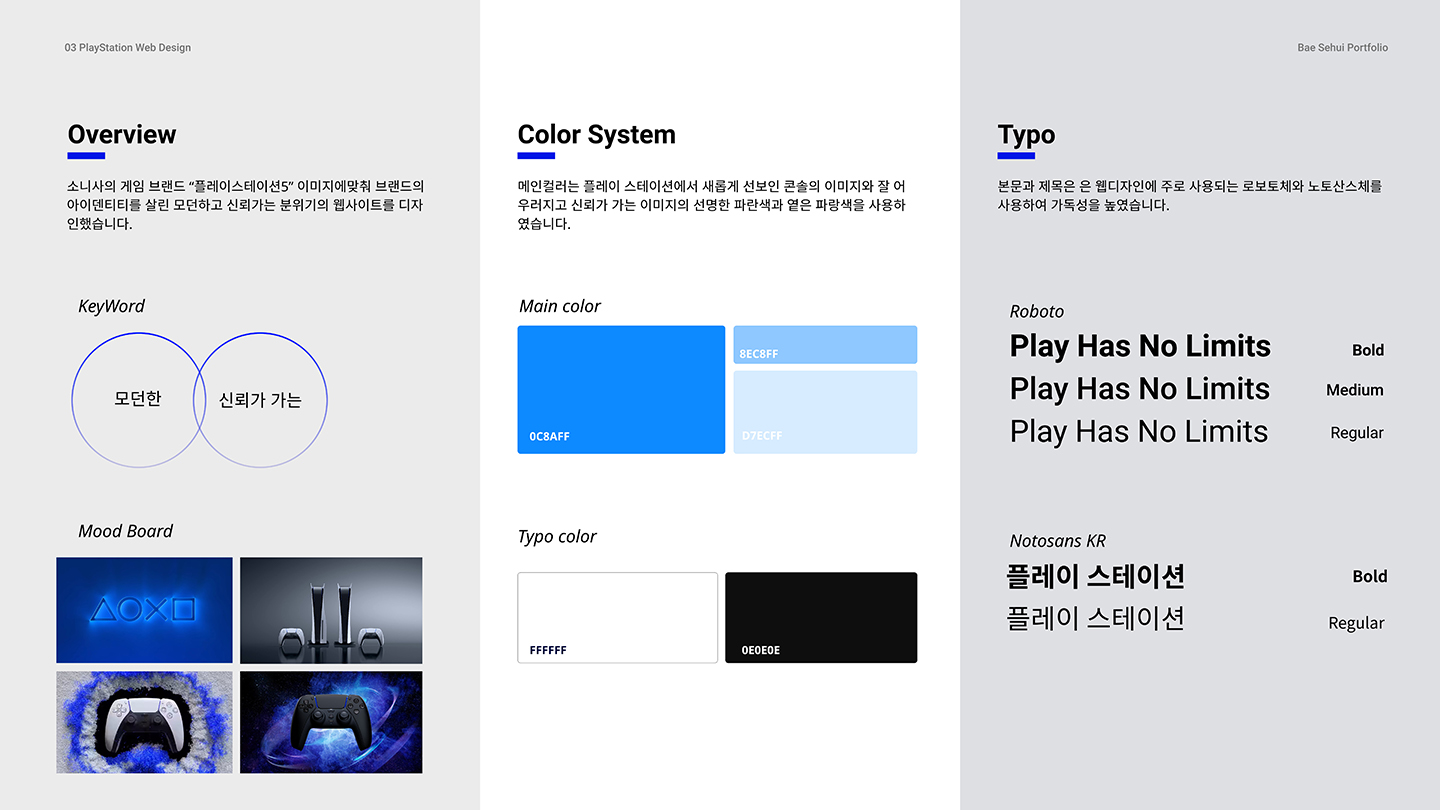
Task: Click the Overview section heading
Action: 121,135
